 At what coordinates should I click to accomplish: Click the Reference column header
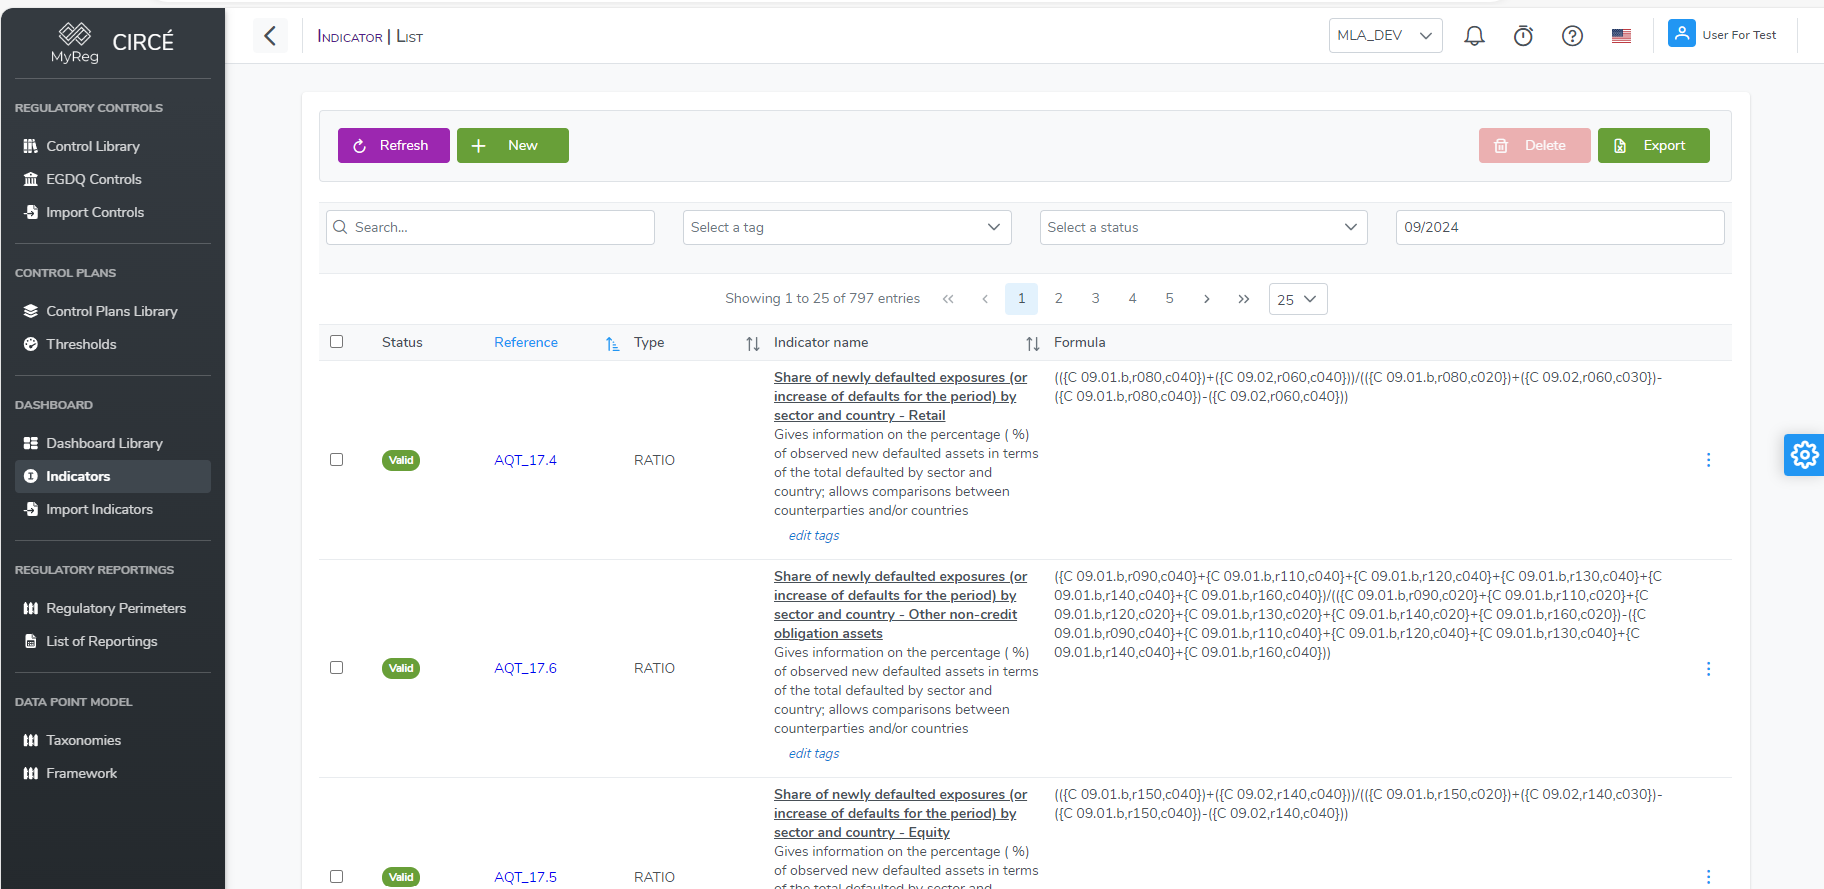[x=526, y=342]
